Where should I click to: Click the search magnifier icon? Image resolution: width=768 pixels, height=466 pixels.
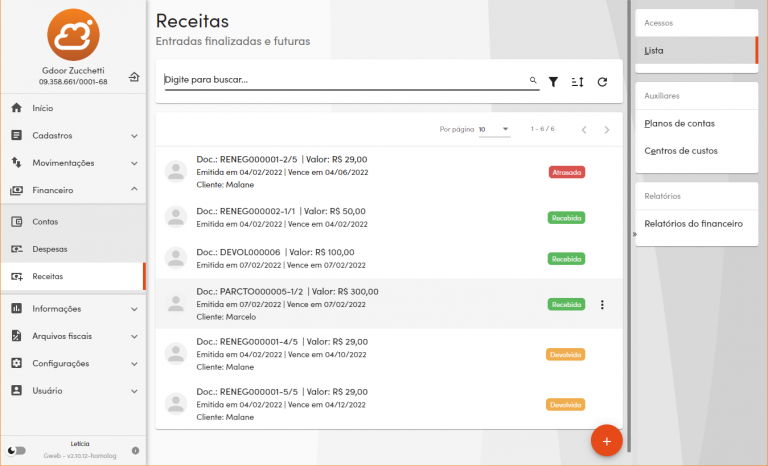533,80
